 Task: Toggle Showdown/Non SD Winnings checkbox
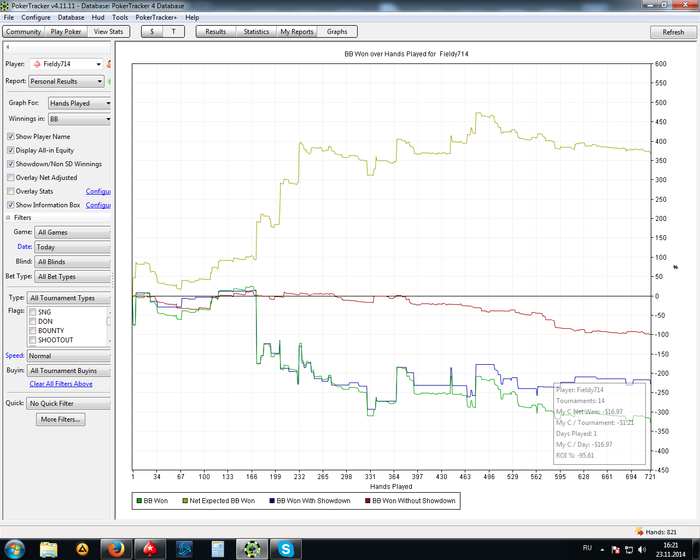pyautogui.click(x=11, y=164)
